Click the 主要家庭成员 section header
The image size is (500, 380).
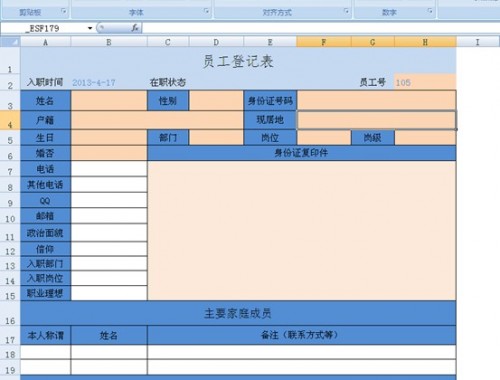click(238, 313)
